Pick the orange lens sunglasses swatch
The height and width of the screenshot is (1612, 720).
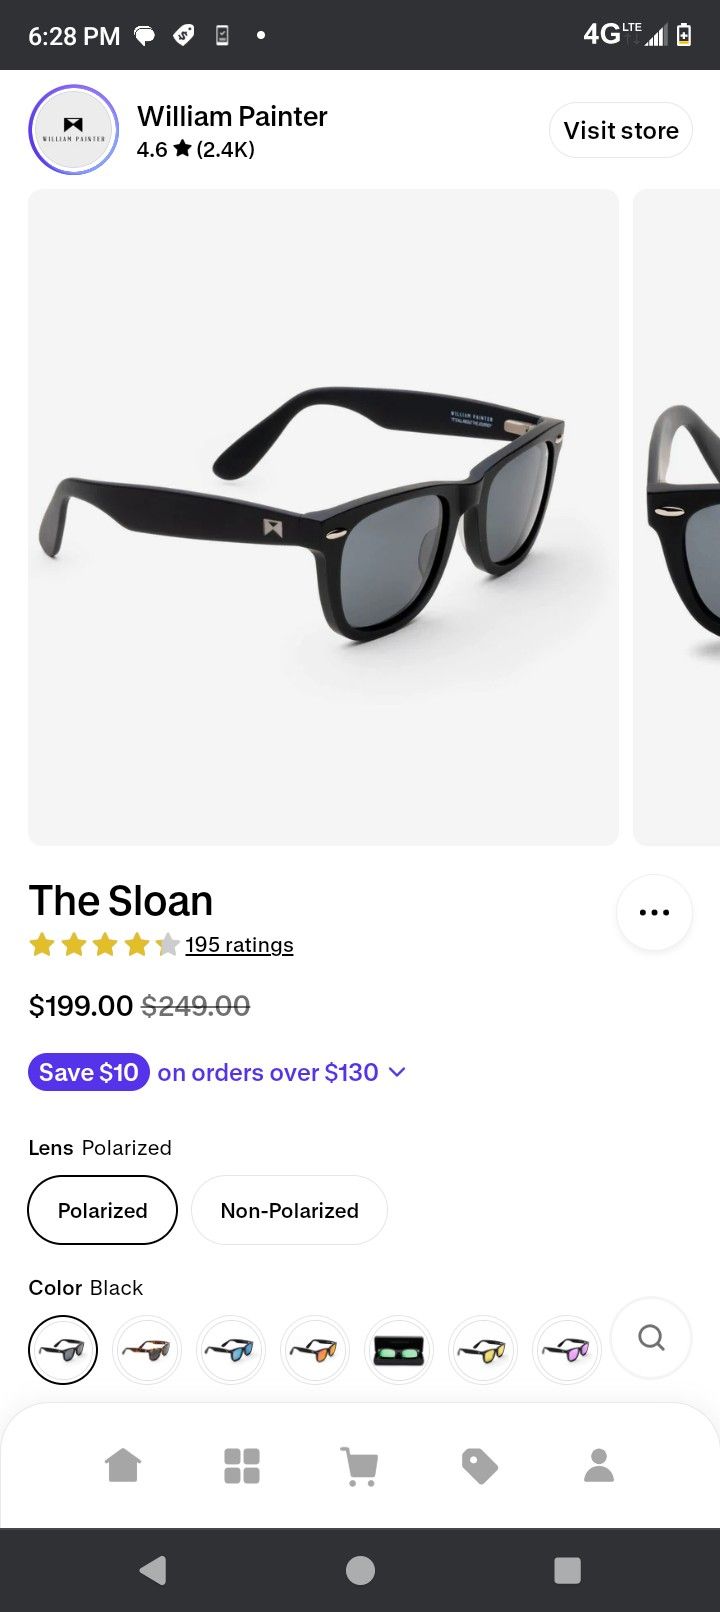(315, 1349)
